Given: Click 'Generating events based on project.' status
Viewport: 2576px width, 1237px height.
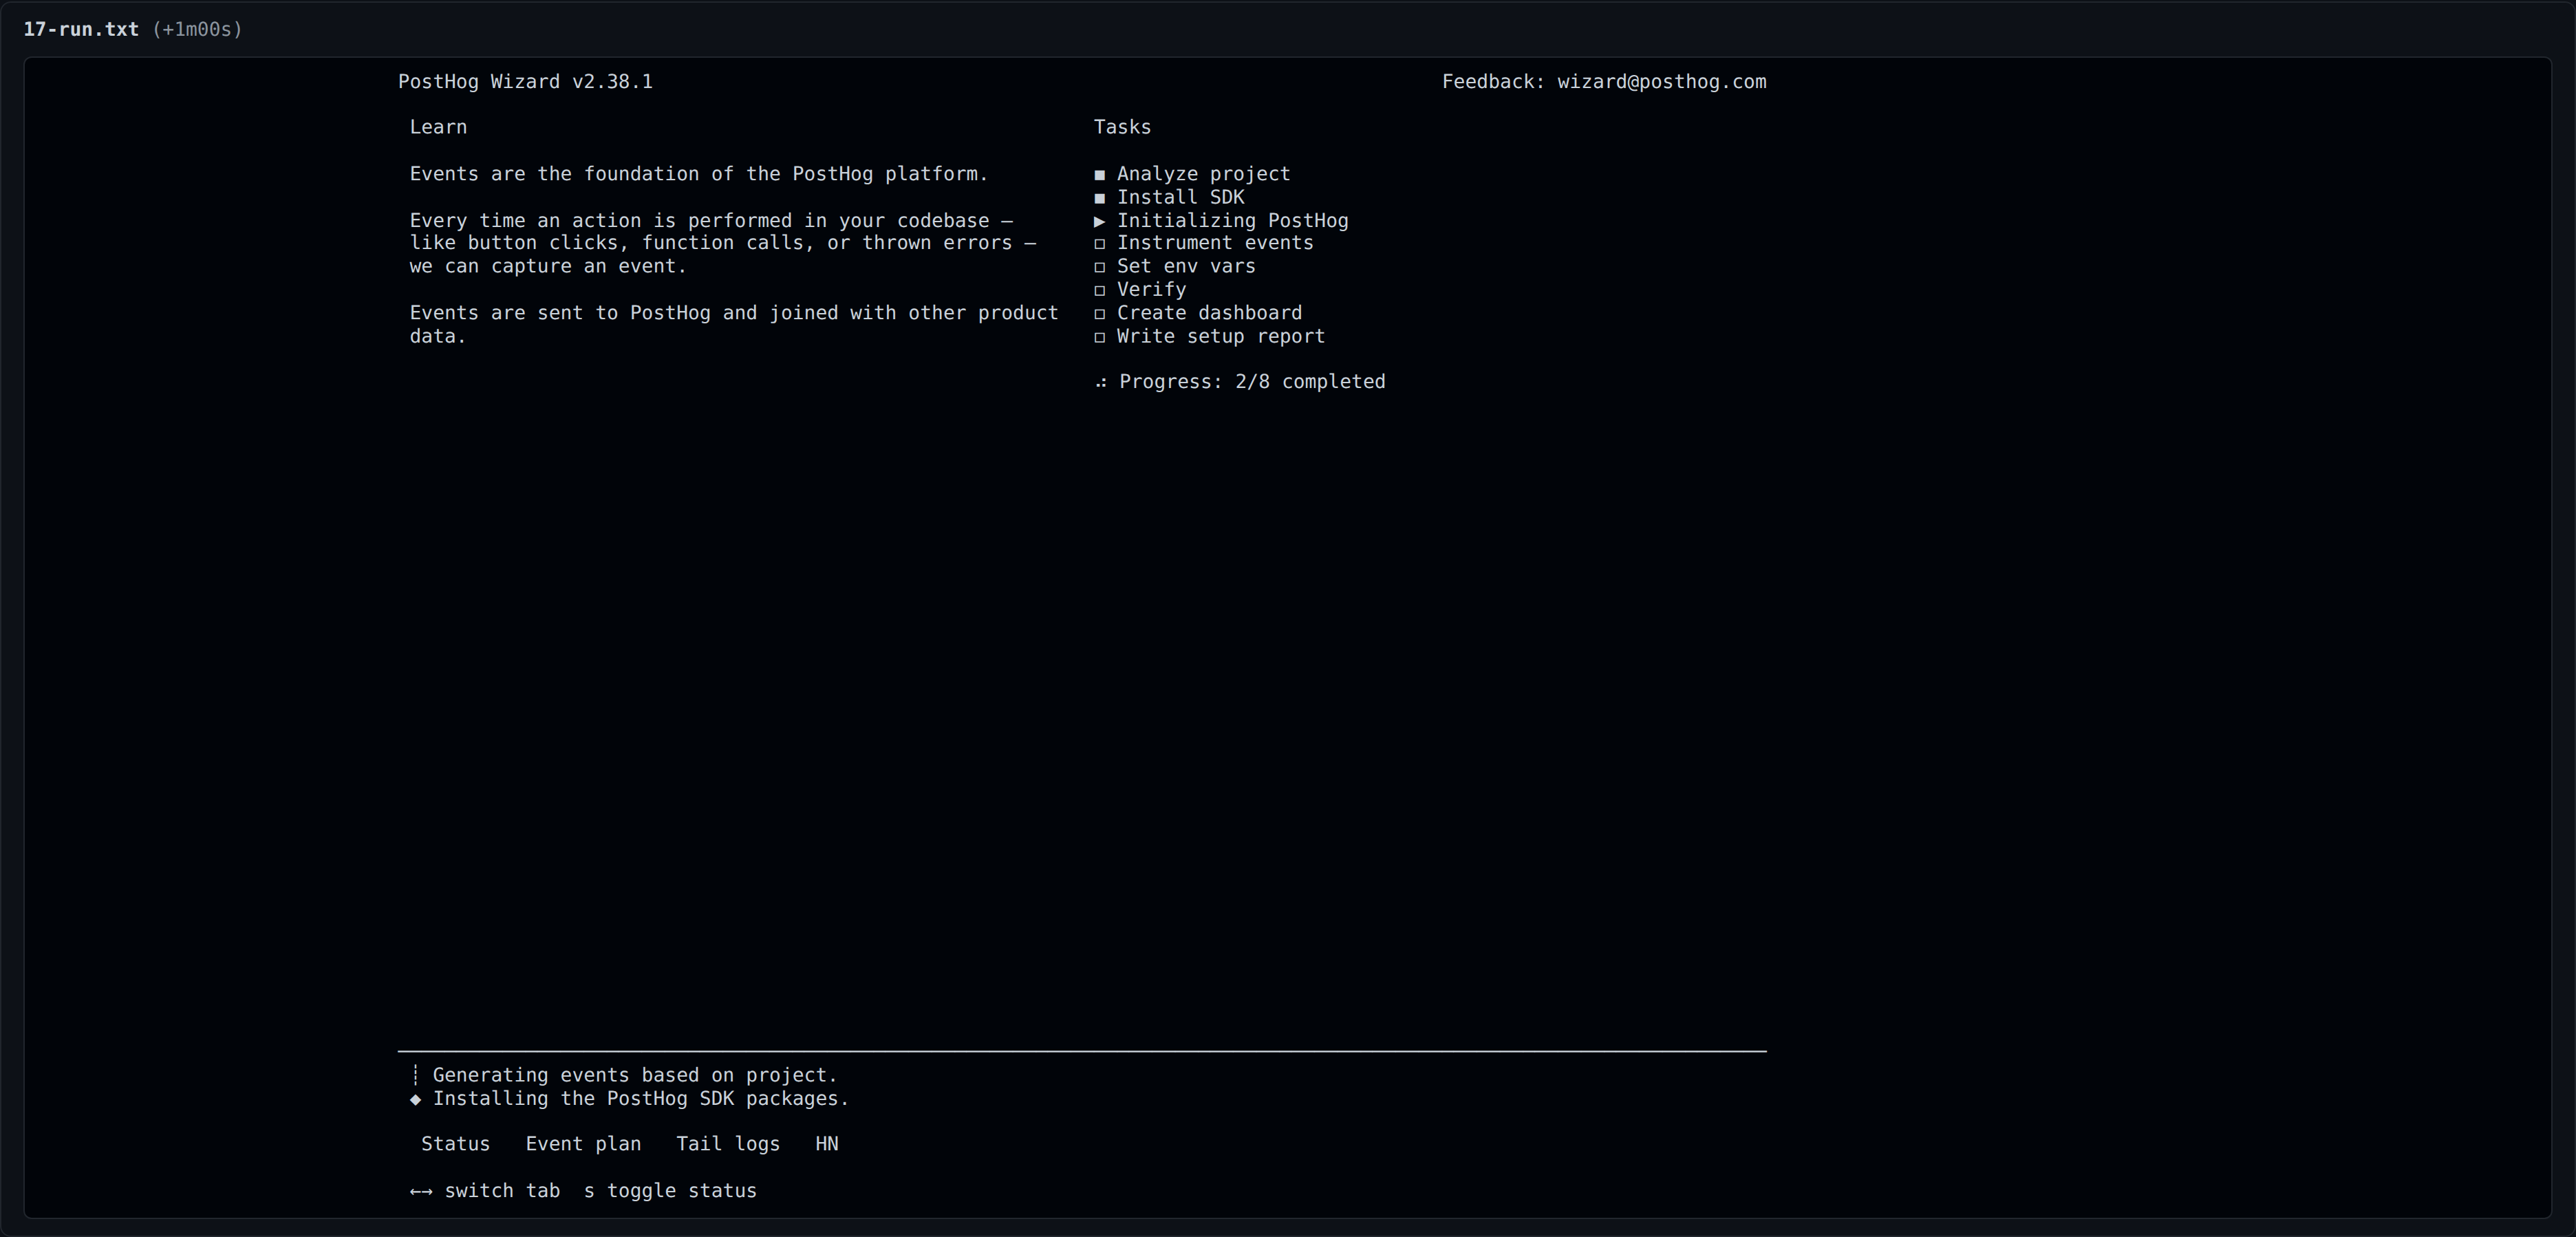Looking at the screenshot, I should click(635, 1075).
